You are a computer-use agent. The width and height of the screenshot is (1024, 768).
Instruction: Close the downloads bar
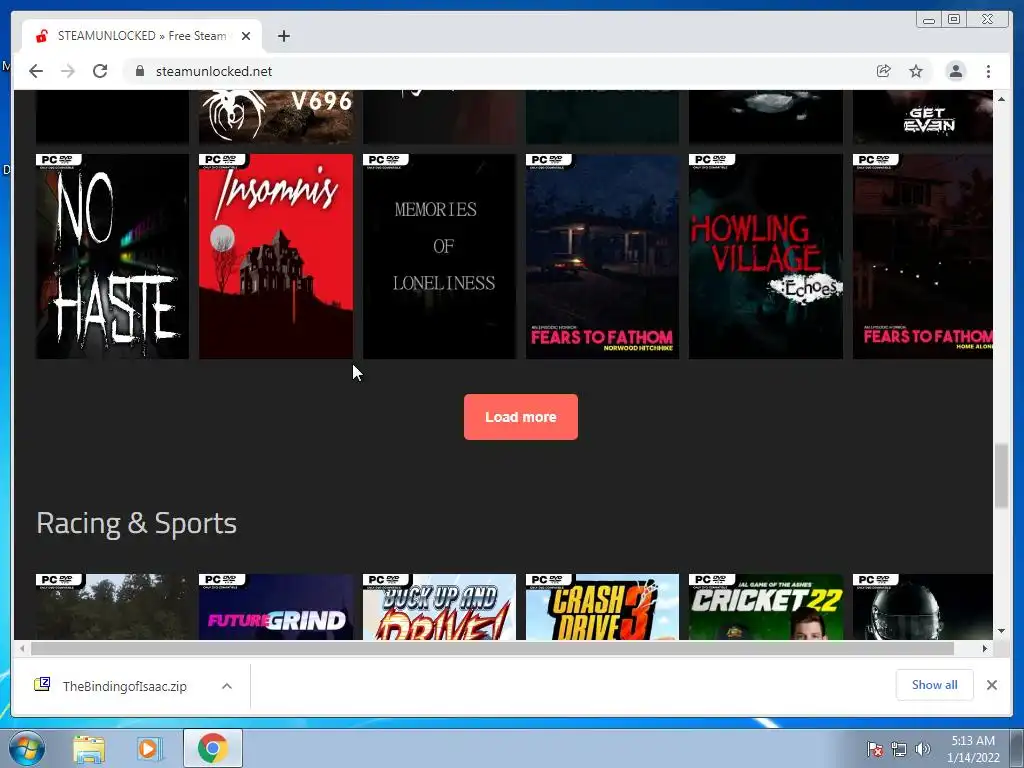tap(991, 685)
